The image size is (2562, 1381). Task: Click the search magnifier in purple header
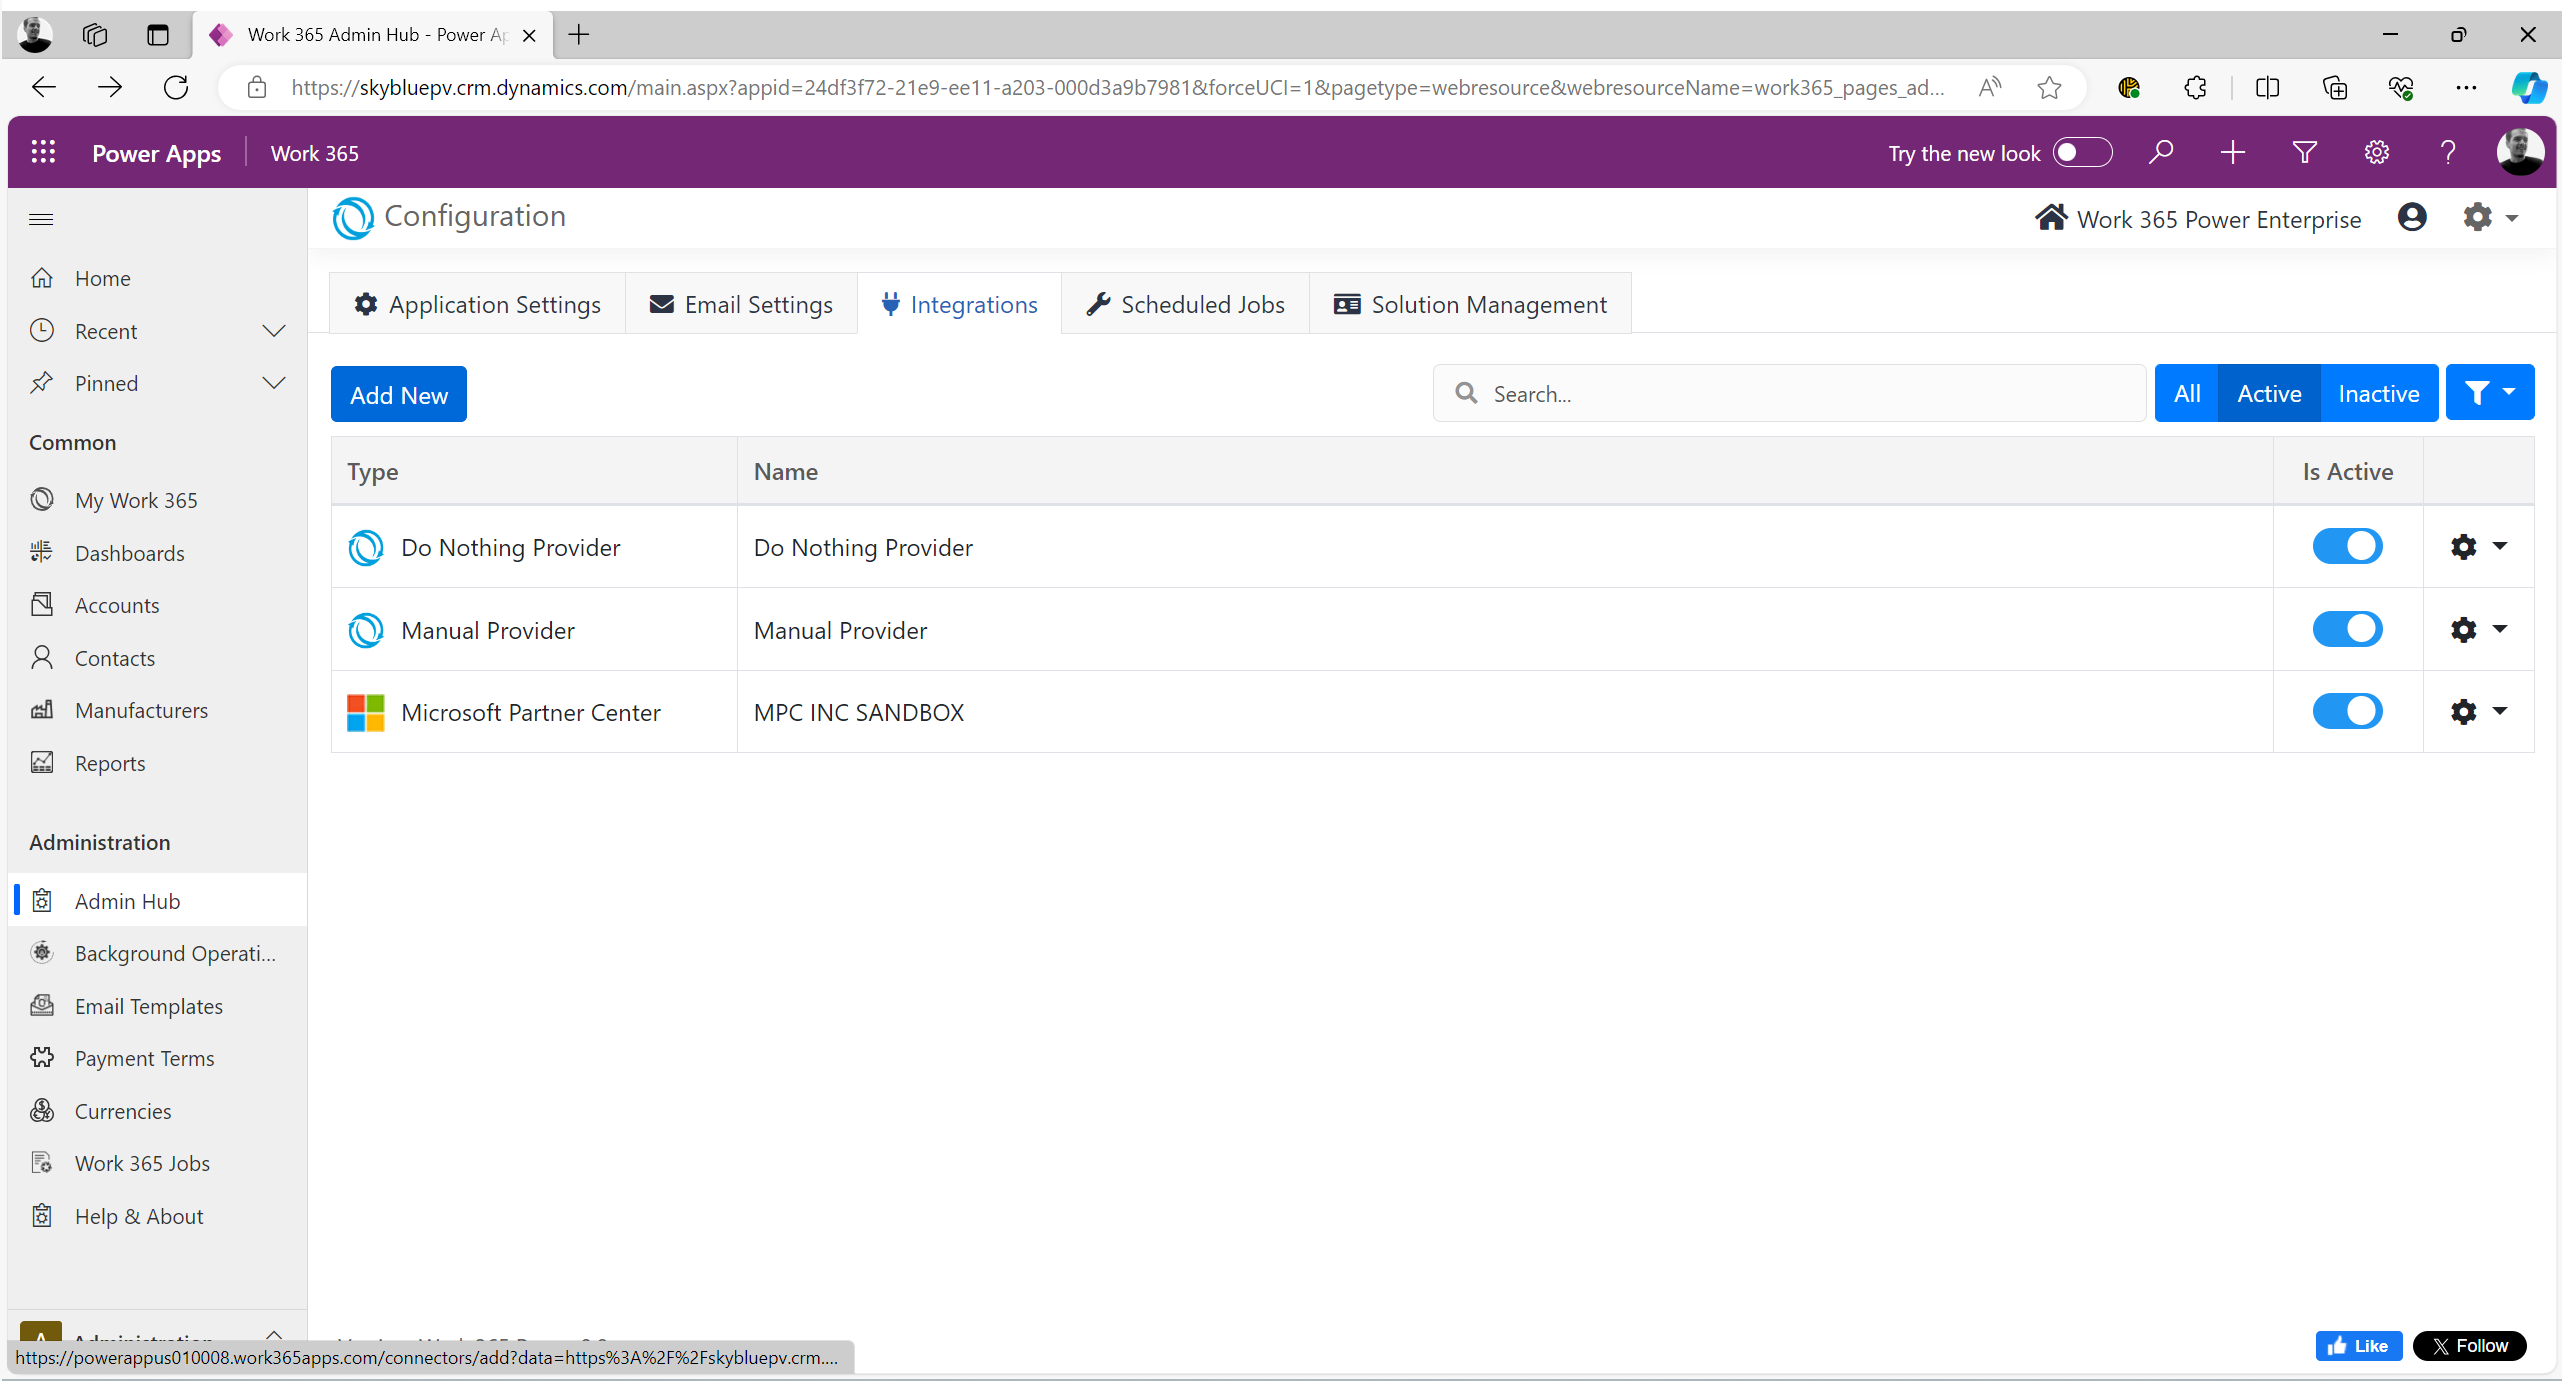pos(2161,152)
